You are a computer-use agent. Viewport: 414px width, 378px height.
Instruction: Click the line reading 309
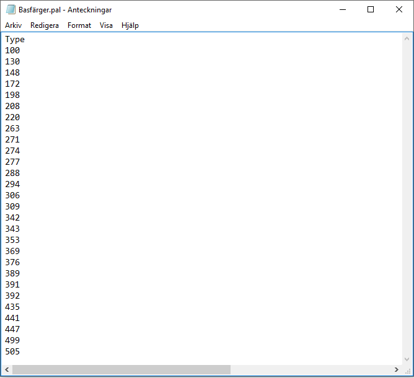click(12, 207)
